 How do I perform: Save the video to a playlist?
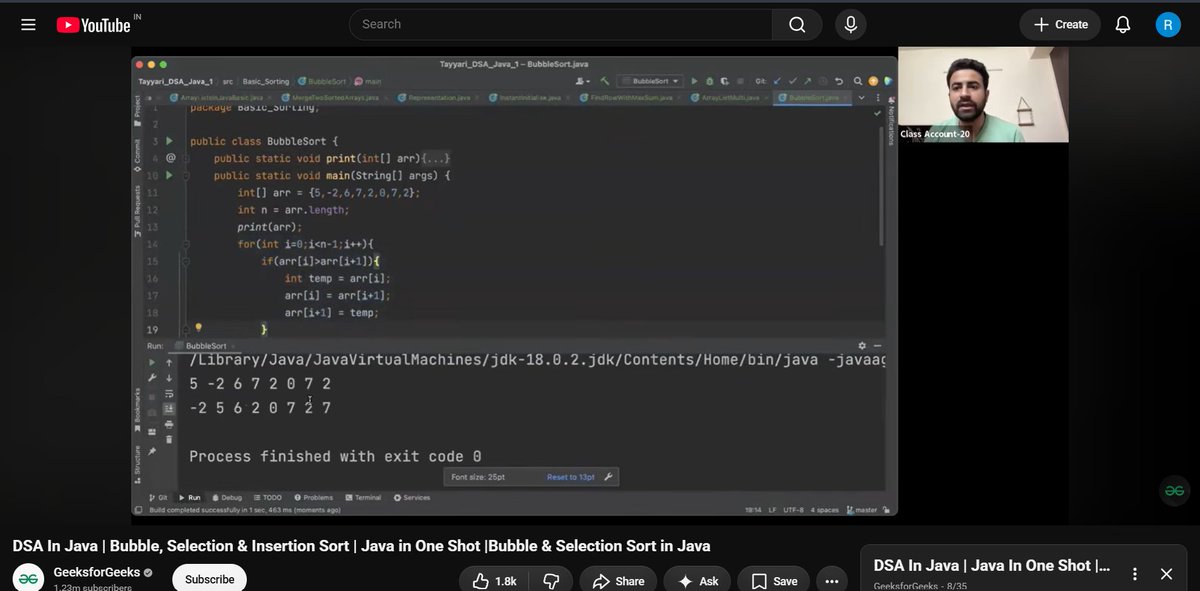774,580
